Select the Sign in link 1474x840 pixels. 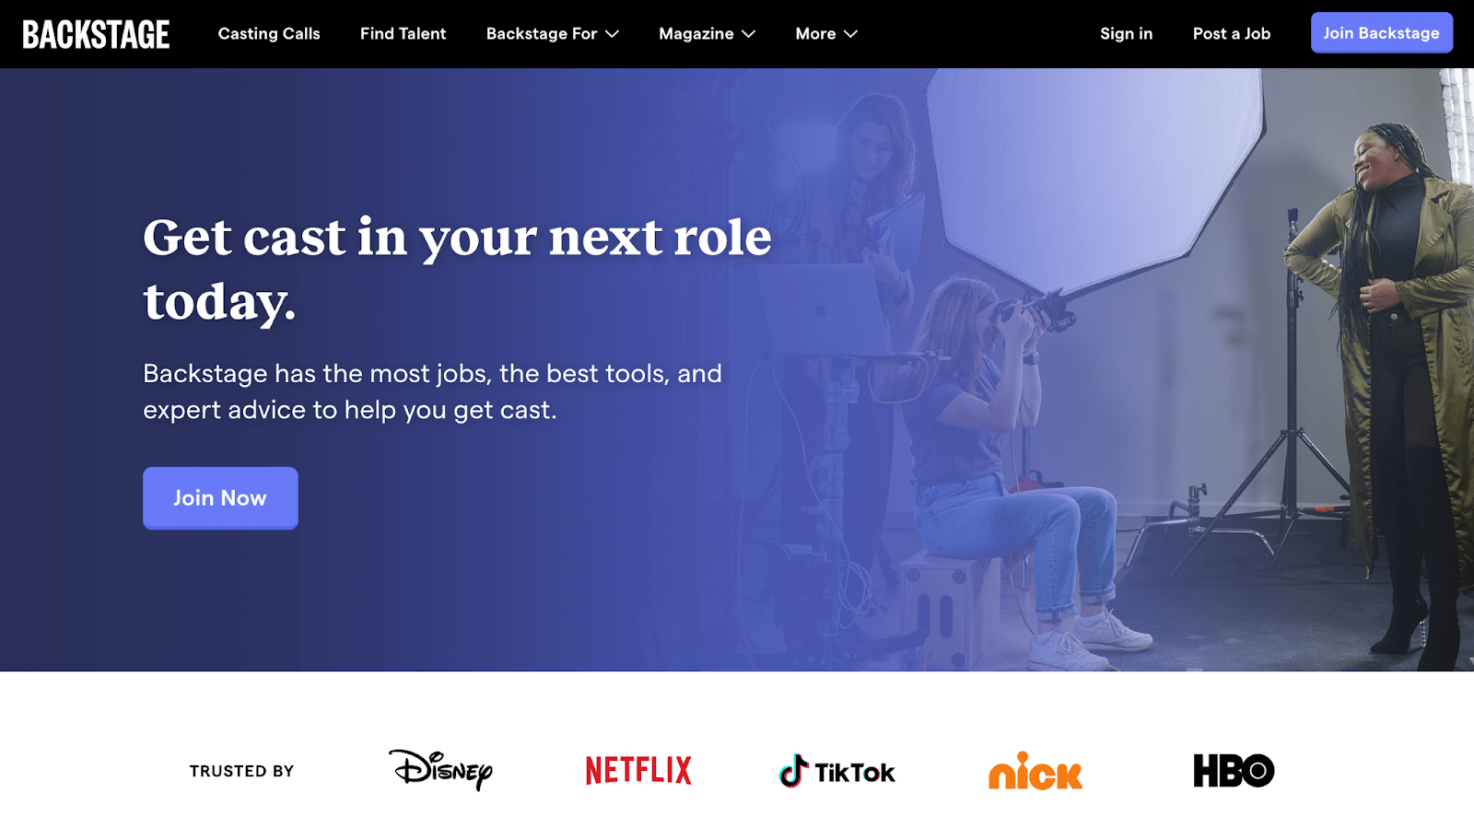[x=1126, y=34]
